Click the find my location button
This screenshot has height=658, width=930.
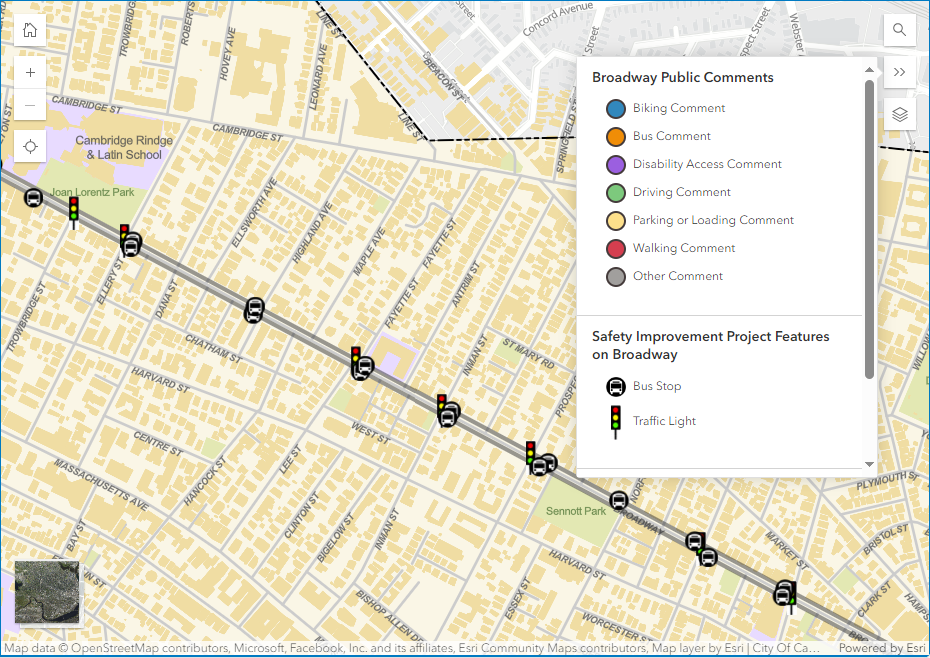point(30,147)
